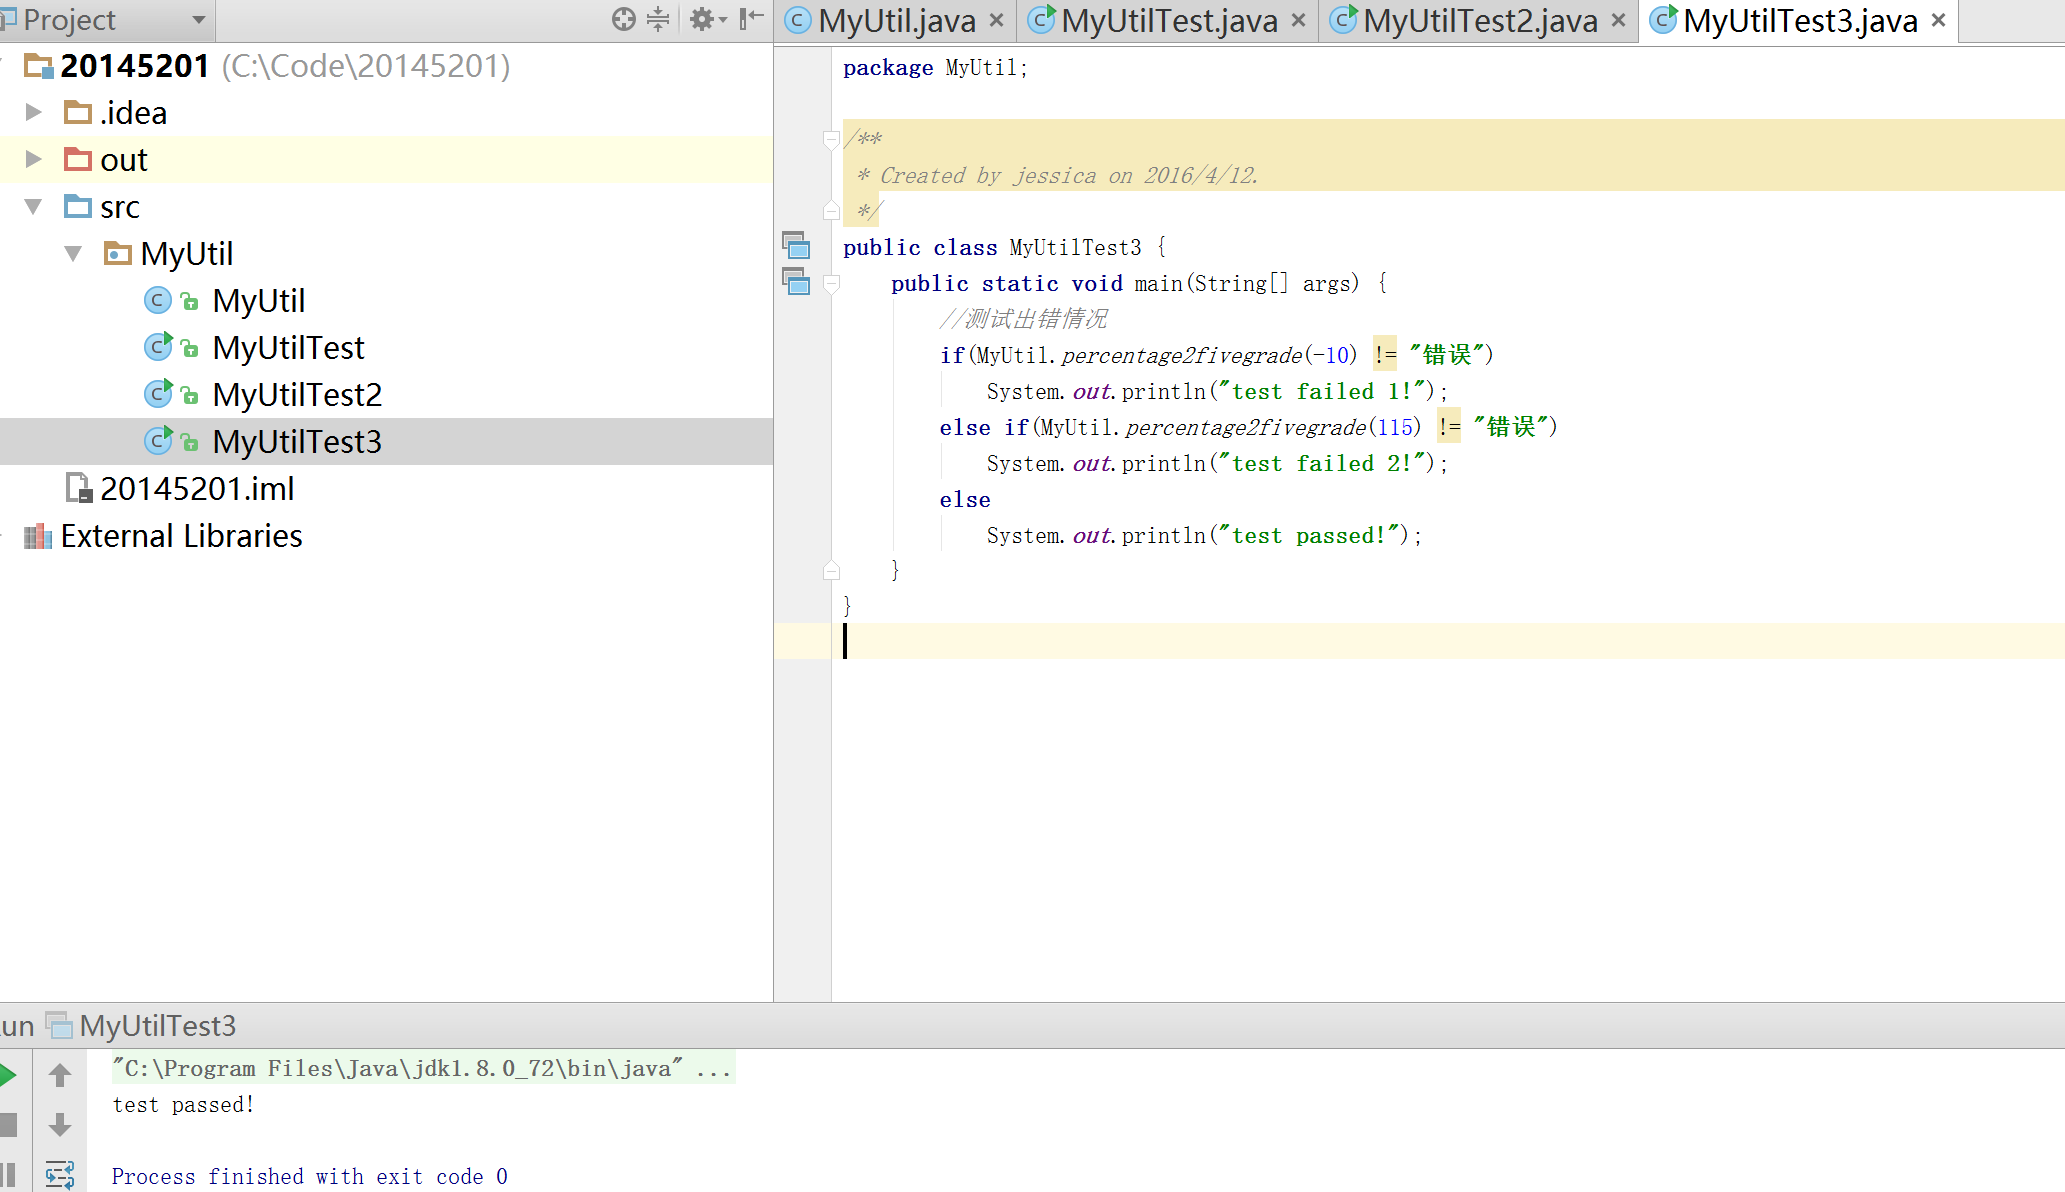The height and width of the screenshot is (1192, 2065).
Task: Close the MyUtilTest2.java tab
Action: point(1618,20)
